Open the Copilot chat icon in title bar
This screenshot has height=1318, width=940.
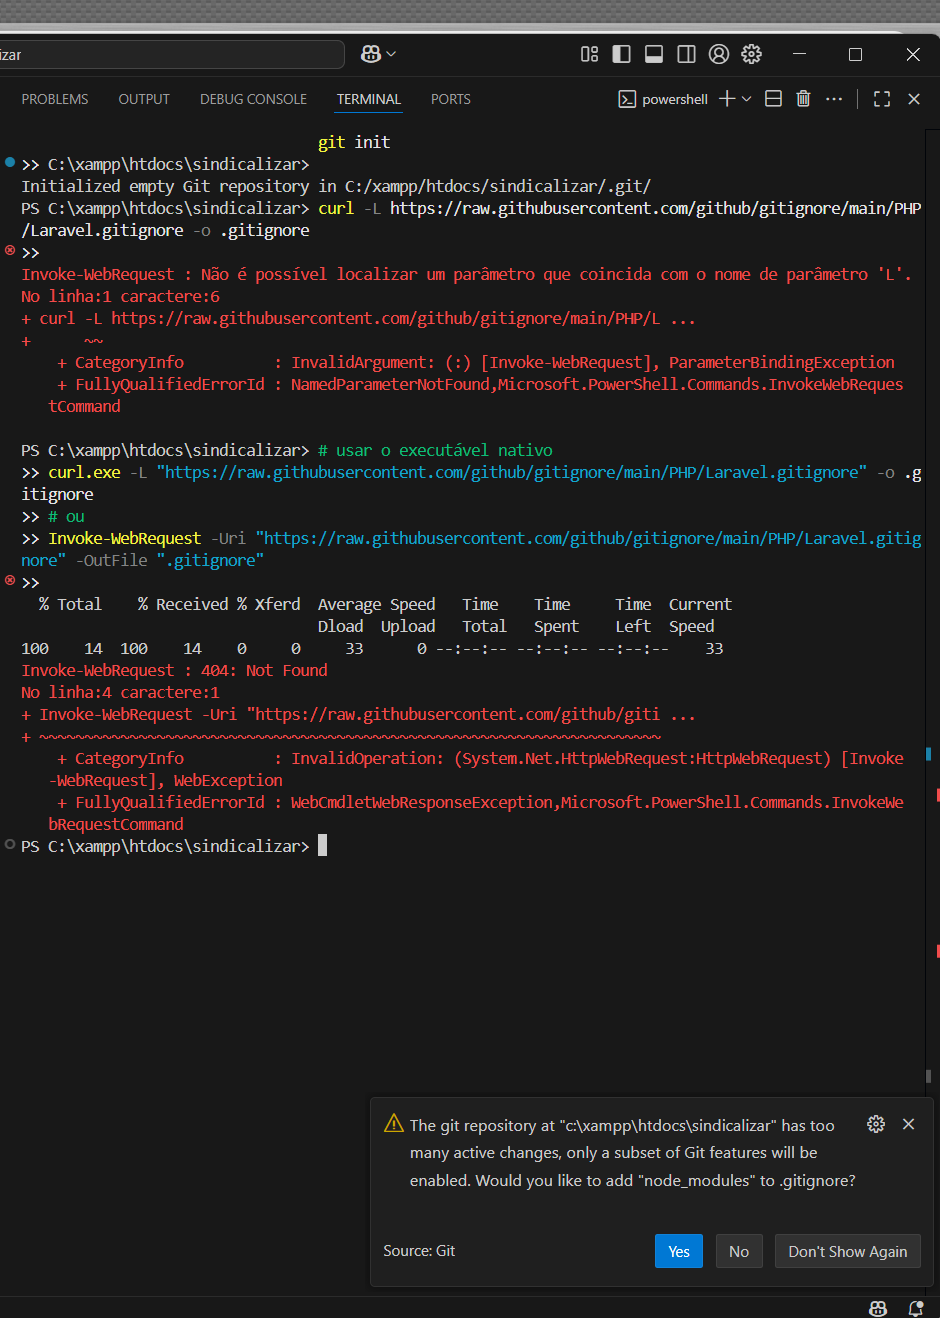pyautogui.click(x=371, y=54)
